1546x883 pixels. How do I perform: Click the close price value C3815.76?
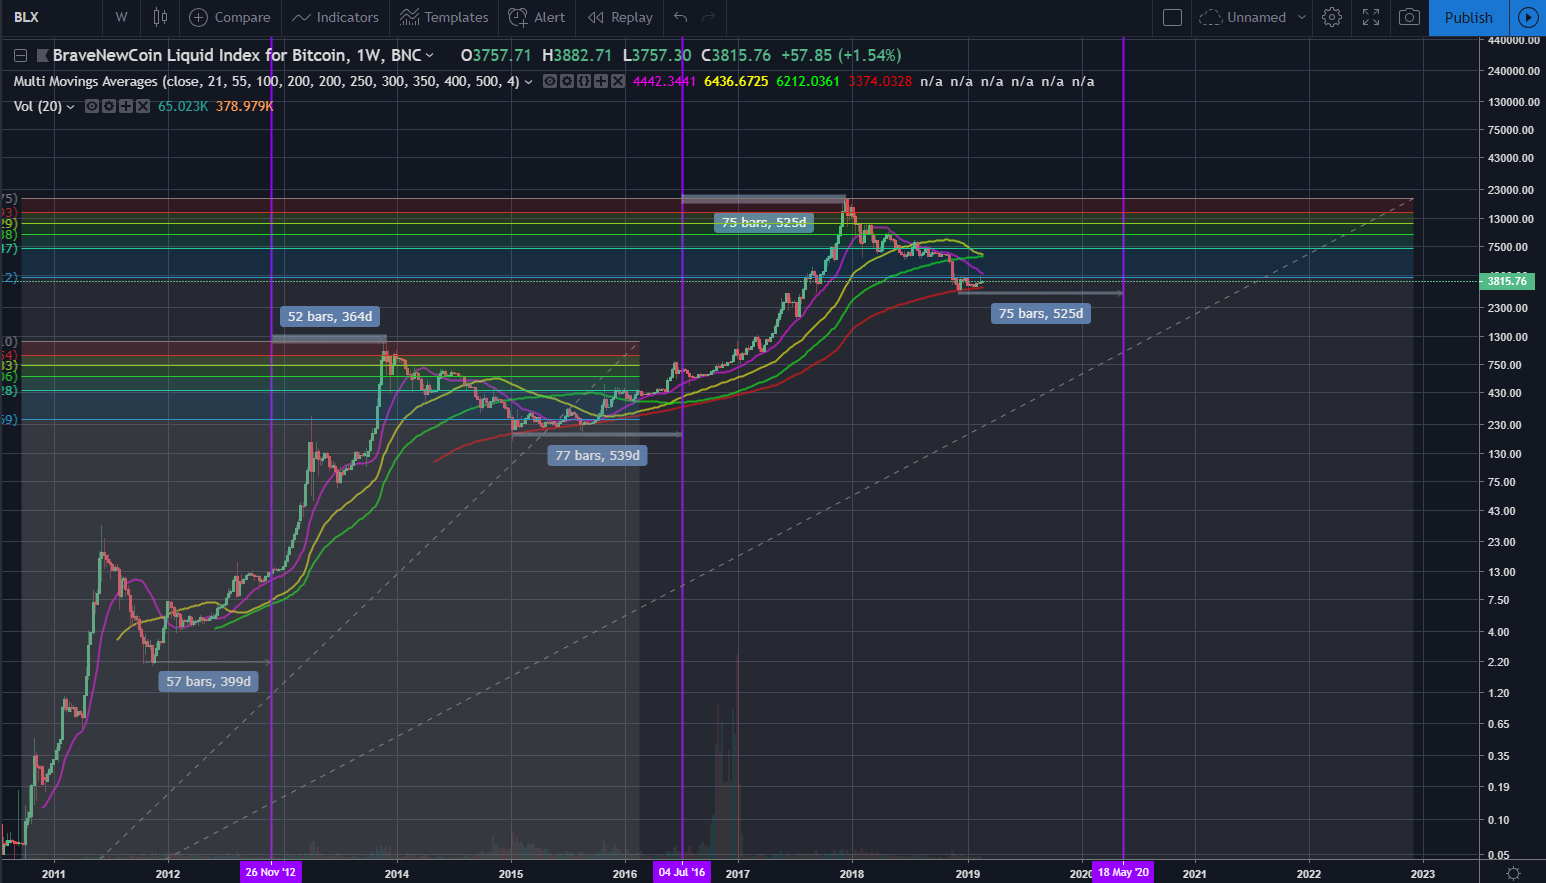pyautogui.click(x=736, y=55)
